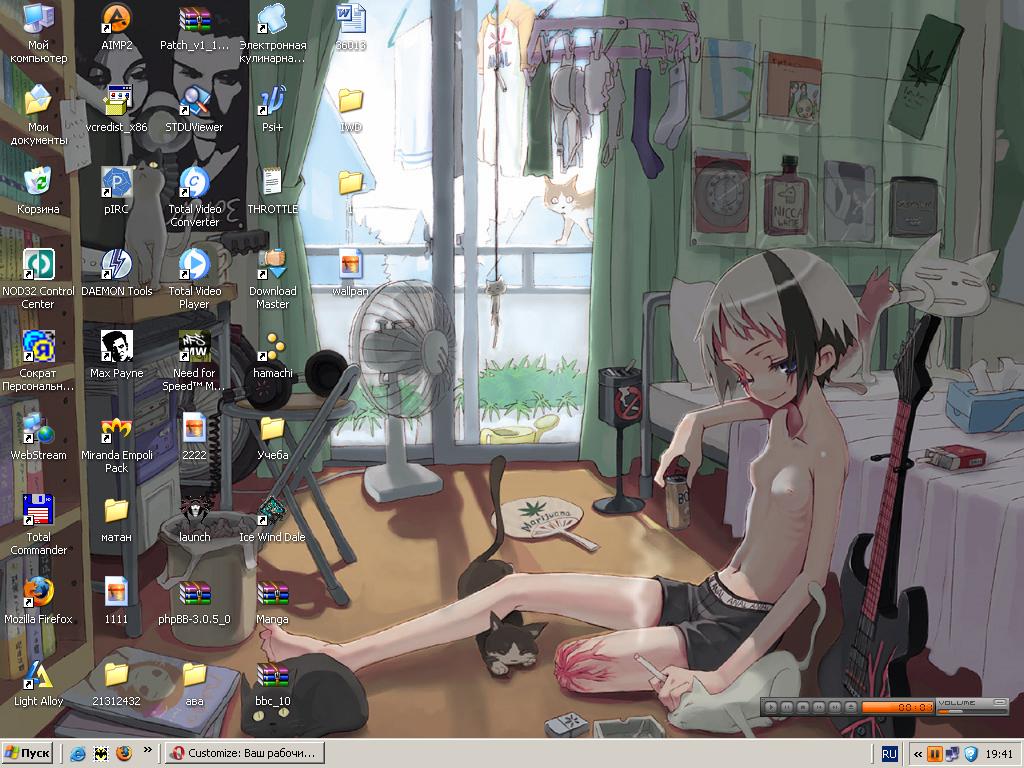
Task: Launch the pIRC shortcut
Action: (x=116, y=192)
